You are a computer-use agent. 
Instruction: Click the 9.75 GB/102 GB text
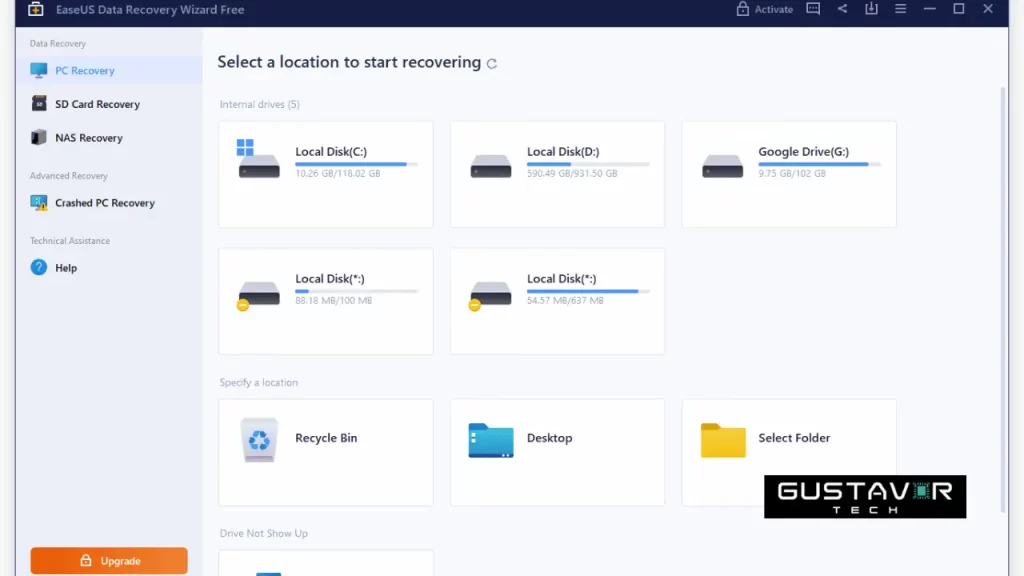[792, 174]
